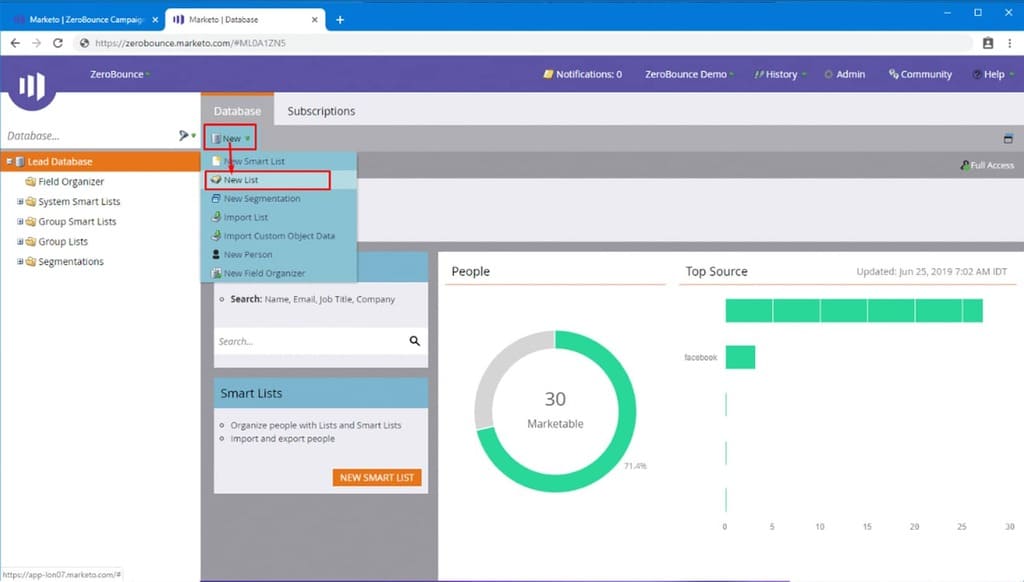1024x582 pixels.
Task: Collapse the Lead Database tree node
Action: click(x=9, y=161)
